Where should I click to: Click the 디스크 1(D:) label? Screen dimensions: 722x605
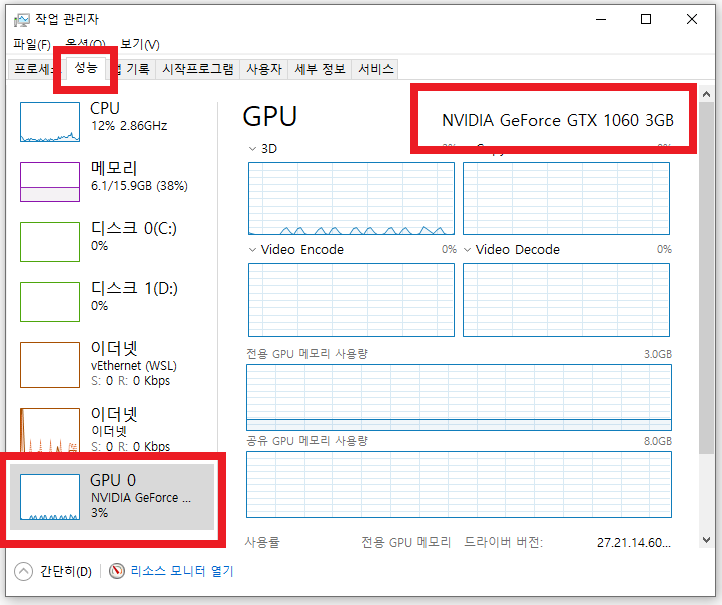(134, 288)
